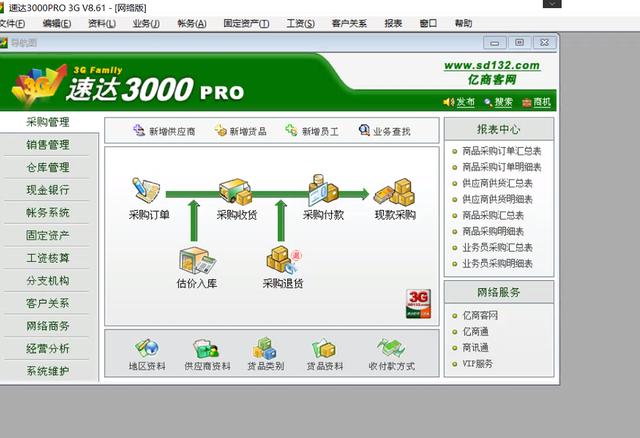The image size is (640, 438).
Task: Click the VIP服务 network service link
Action: coord(477,363)
